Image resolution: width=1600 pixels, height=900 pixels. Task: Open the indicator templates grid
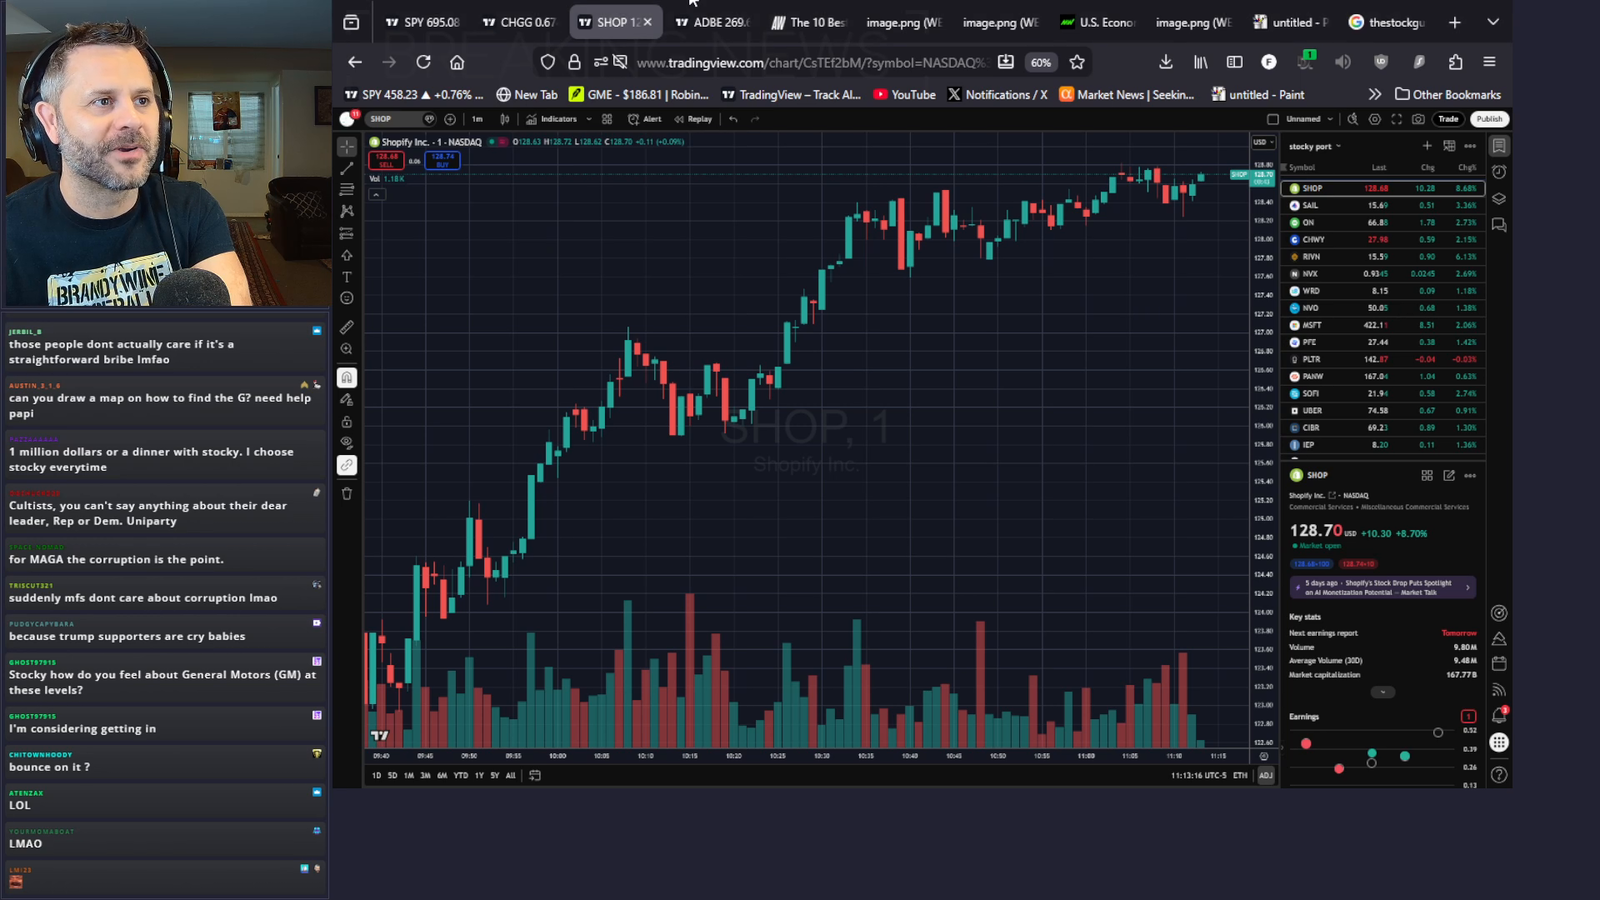(607, 119)
